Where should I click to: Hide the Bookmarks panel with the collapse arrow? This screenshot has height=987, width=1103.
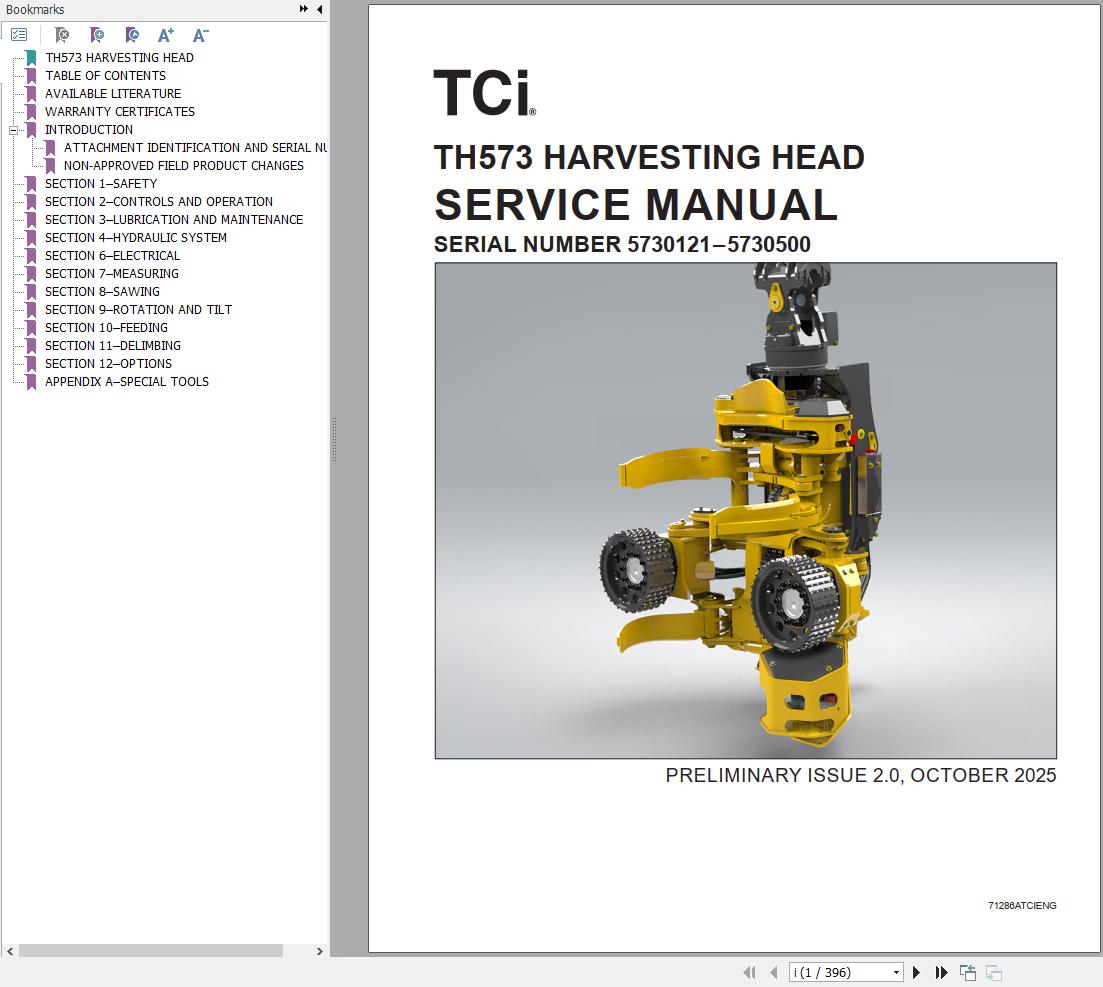319,9
